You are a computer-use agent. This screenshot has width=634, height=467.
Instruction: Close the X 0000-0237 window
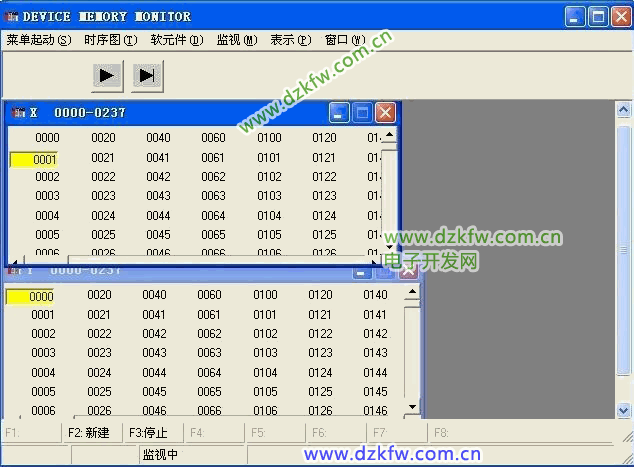point(385,113)
